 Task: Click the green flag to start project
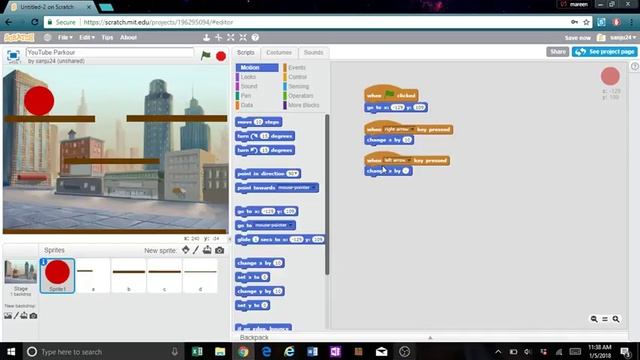click(x=206, y=56)
